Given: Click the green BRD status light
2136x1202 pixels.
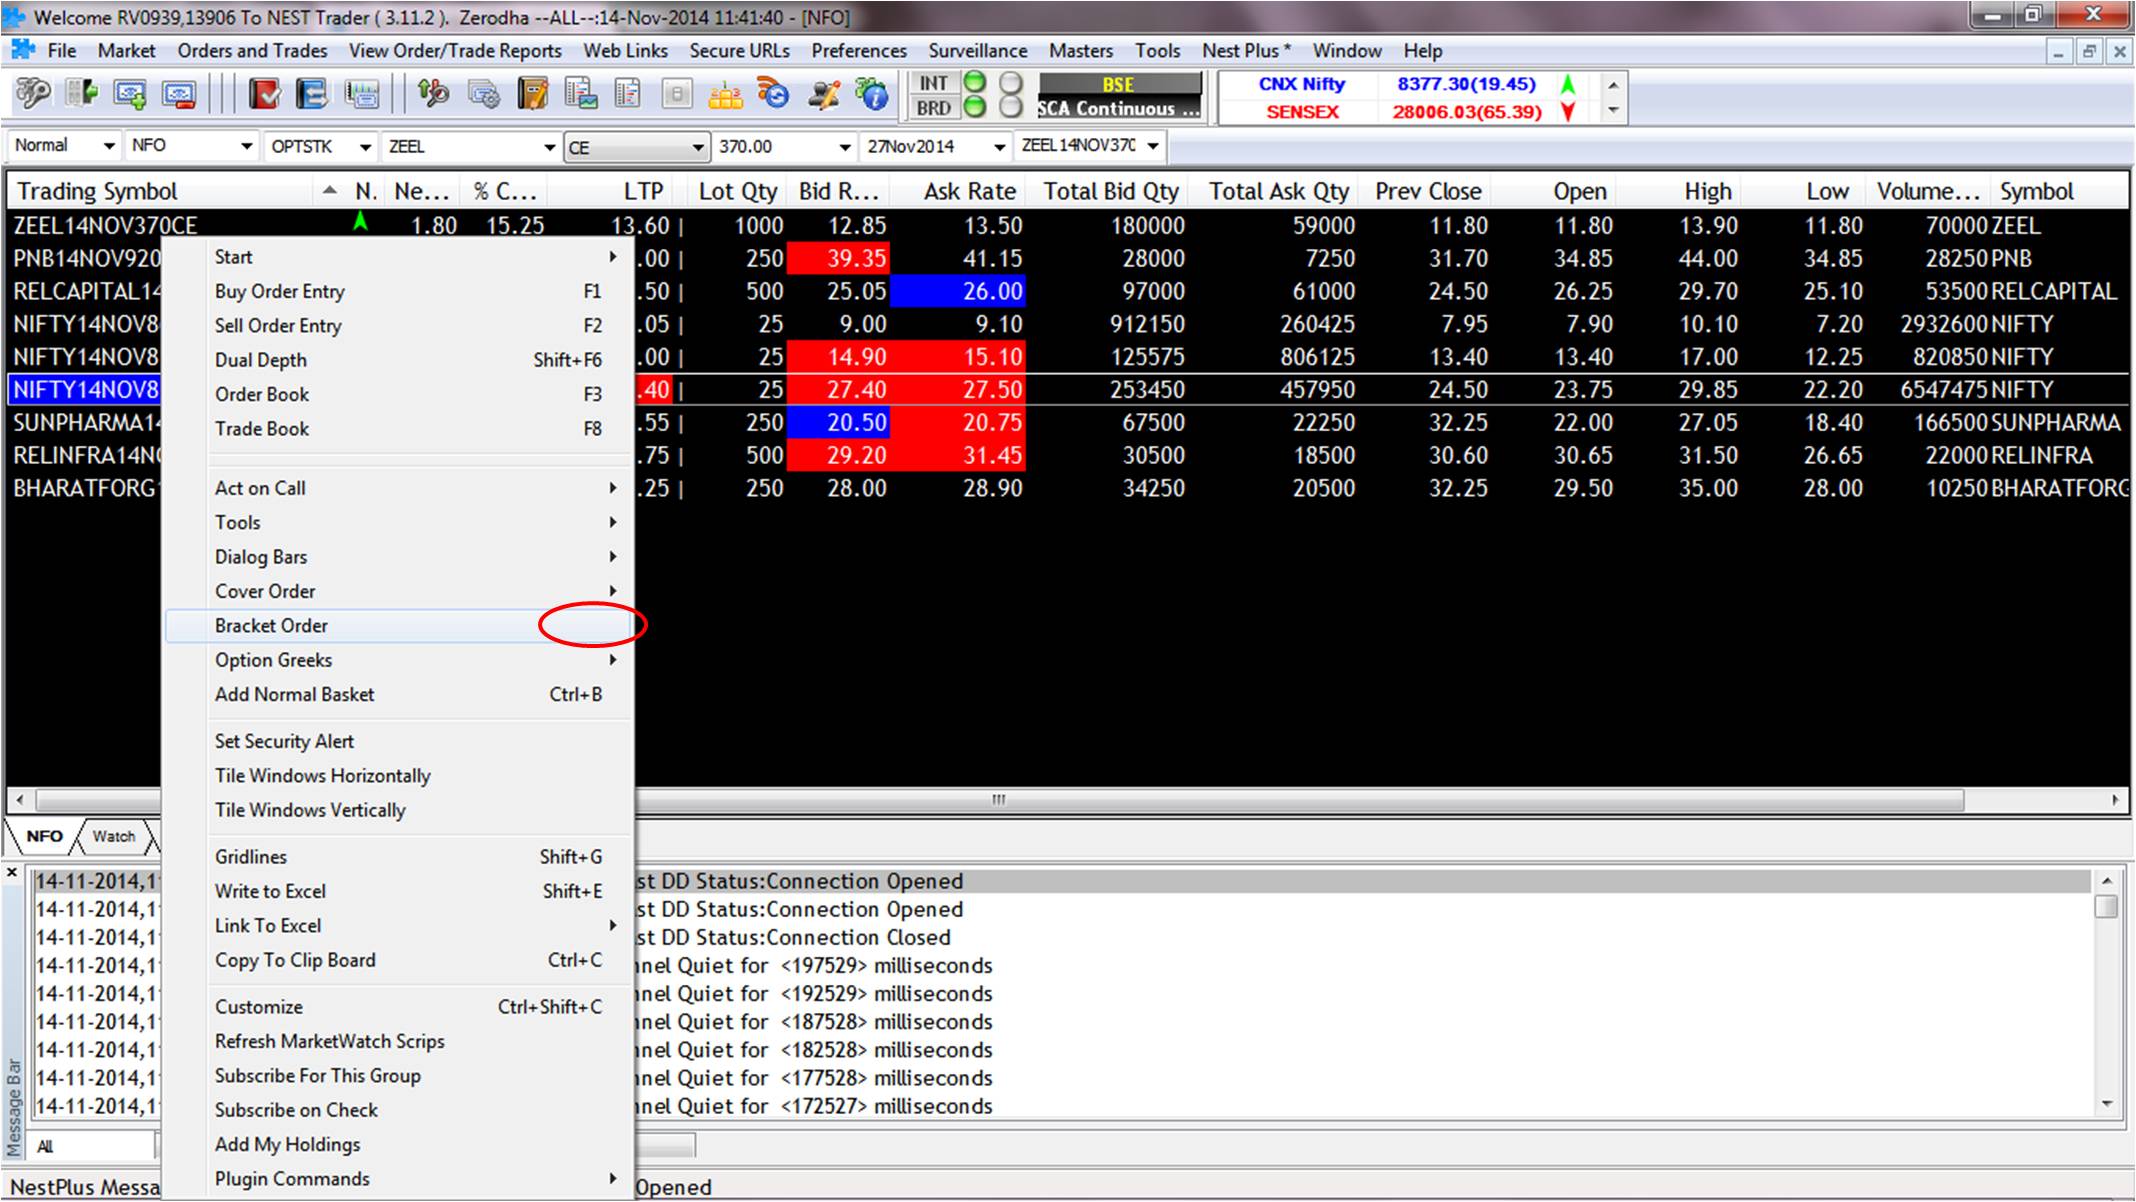Looking at the screenshot, I should 974,107.
